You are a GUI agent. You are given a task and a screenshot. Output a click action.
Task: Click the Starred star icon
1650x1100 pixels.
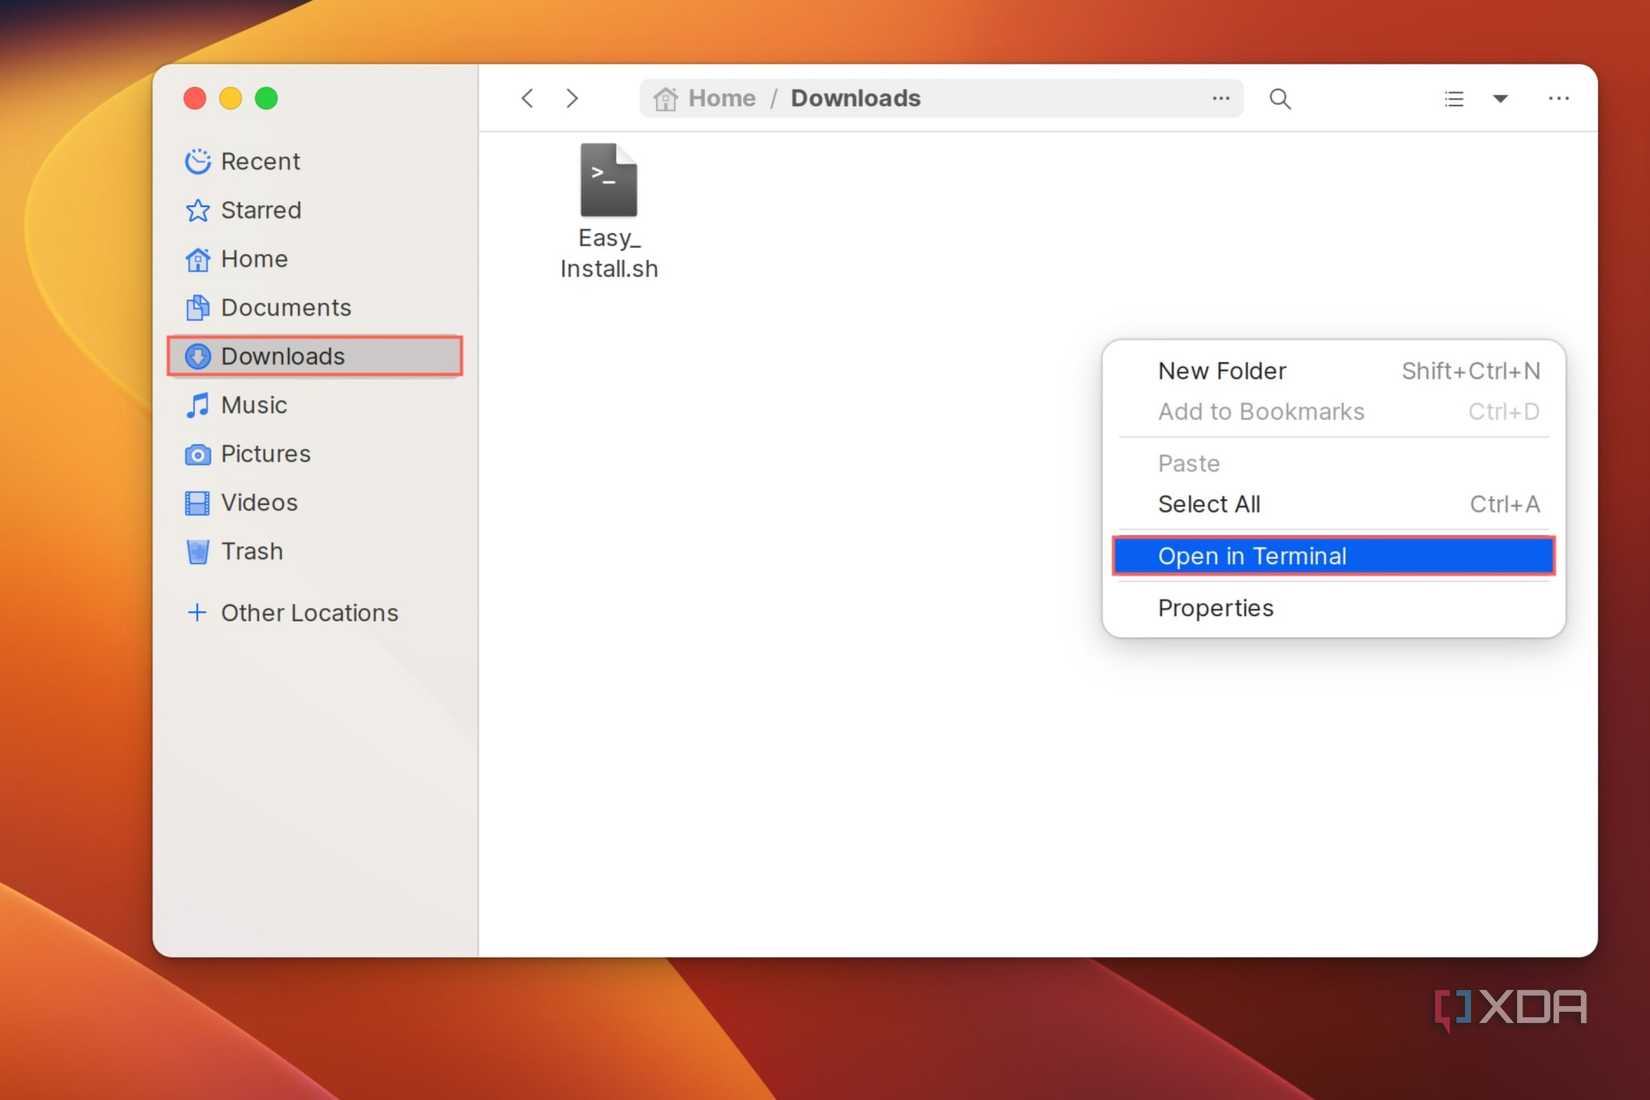[197, 210]
